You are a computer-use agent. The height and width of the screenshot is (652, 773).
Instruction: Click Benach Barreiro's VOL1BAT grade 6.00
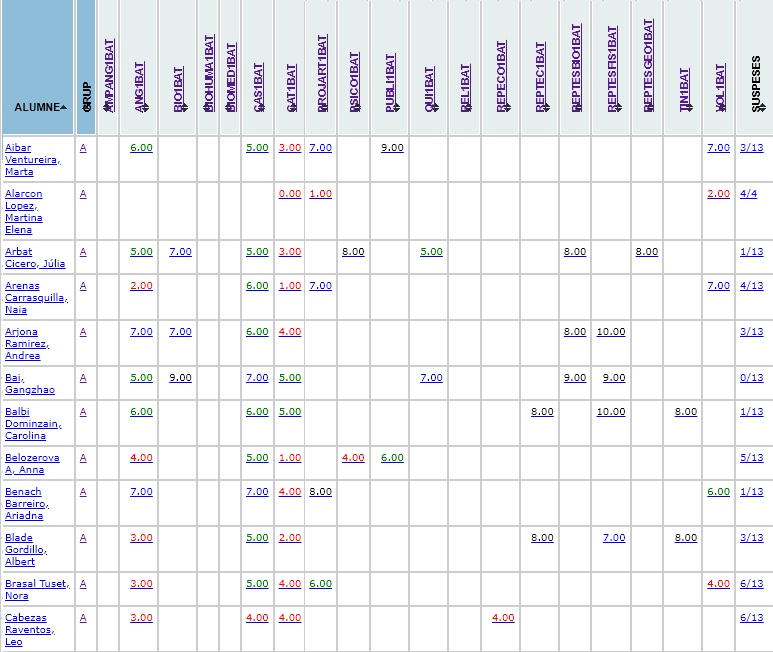click(x=718, y=492)
